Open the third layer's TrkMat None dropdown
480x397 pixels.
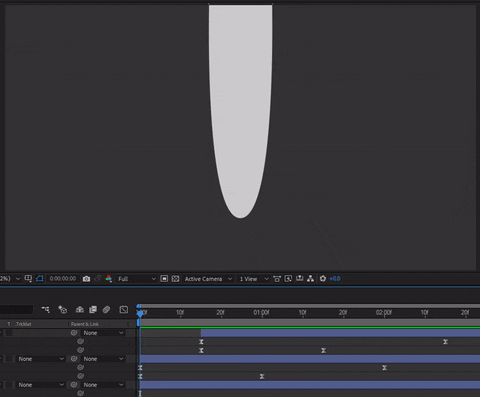[x=41, y=385]
